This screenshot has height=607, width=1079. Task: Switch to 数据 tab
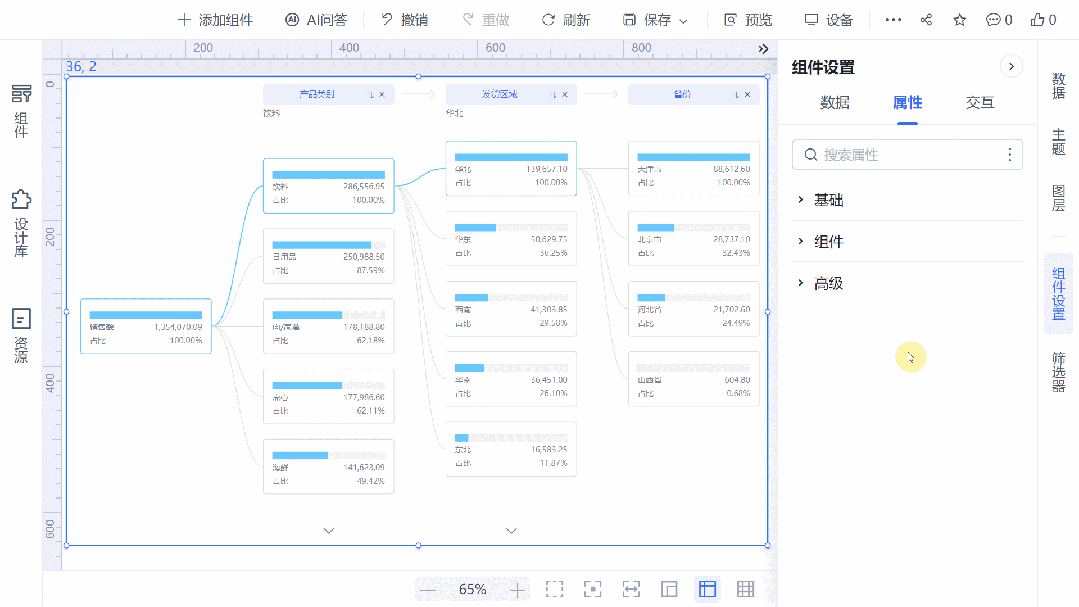(x=835, y=103)
